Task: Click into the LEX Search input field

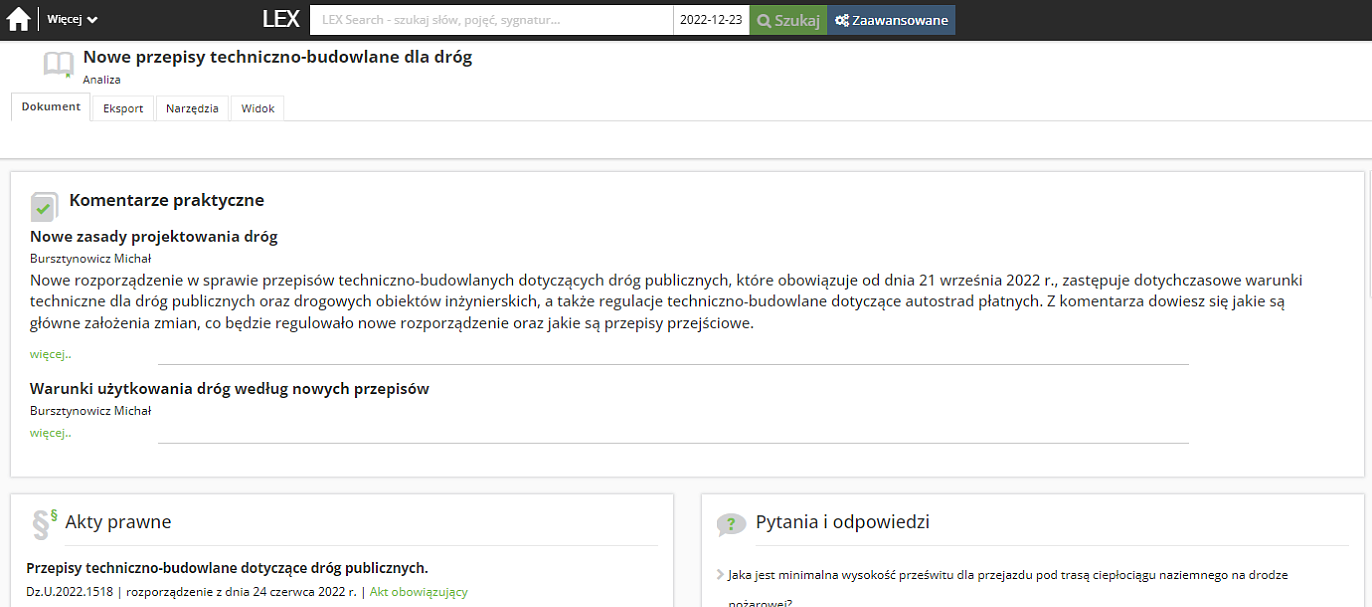Action: (491, 20)
